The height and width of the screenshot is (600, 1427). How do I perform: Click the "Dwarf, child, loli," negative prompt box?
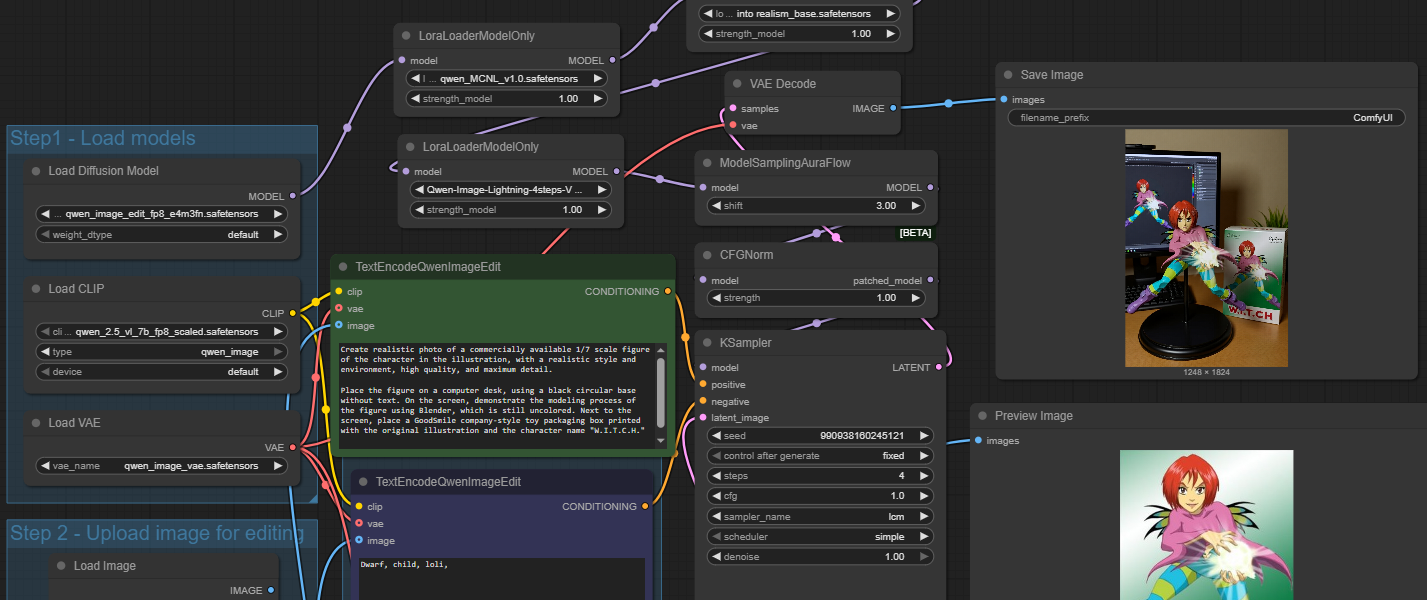[x=501, y=579]
